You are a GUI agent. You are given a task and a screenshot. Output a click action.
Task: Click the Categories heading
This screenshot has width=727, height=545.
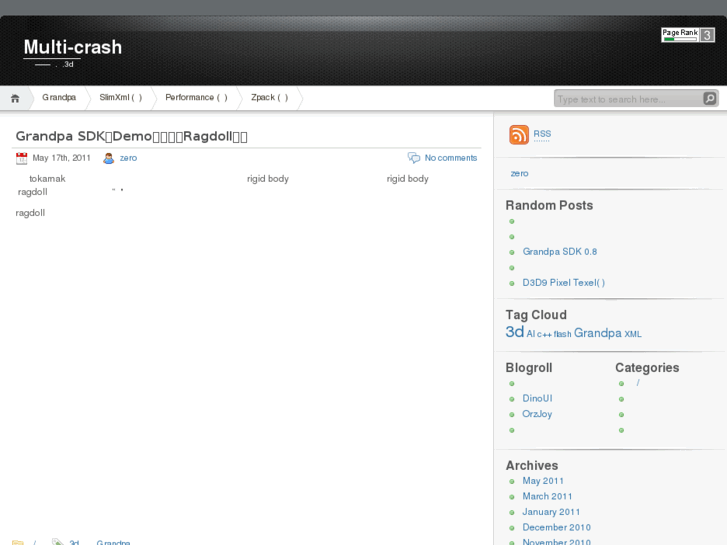coord(647,368)
